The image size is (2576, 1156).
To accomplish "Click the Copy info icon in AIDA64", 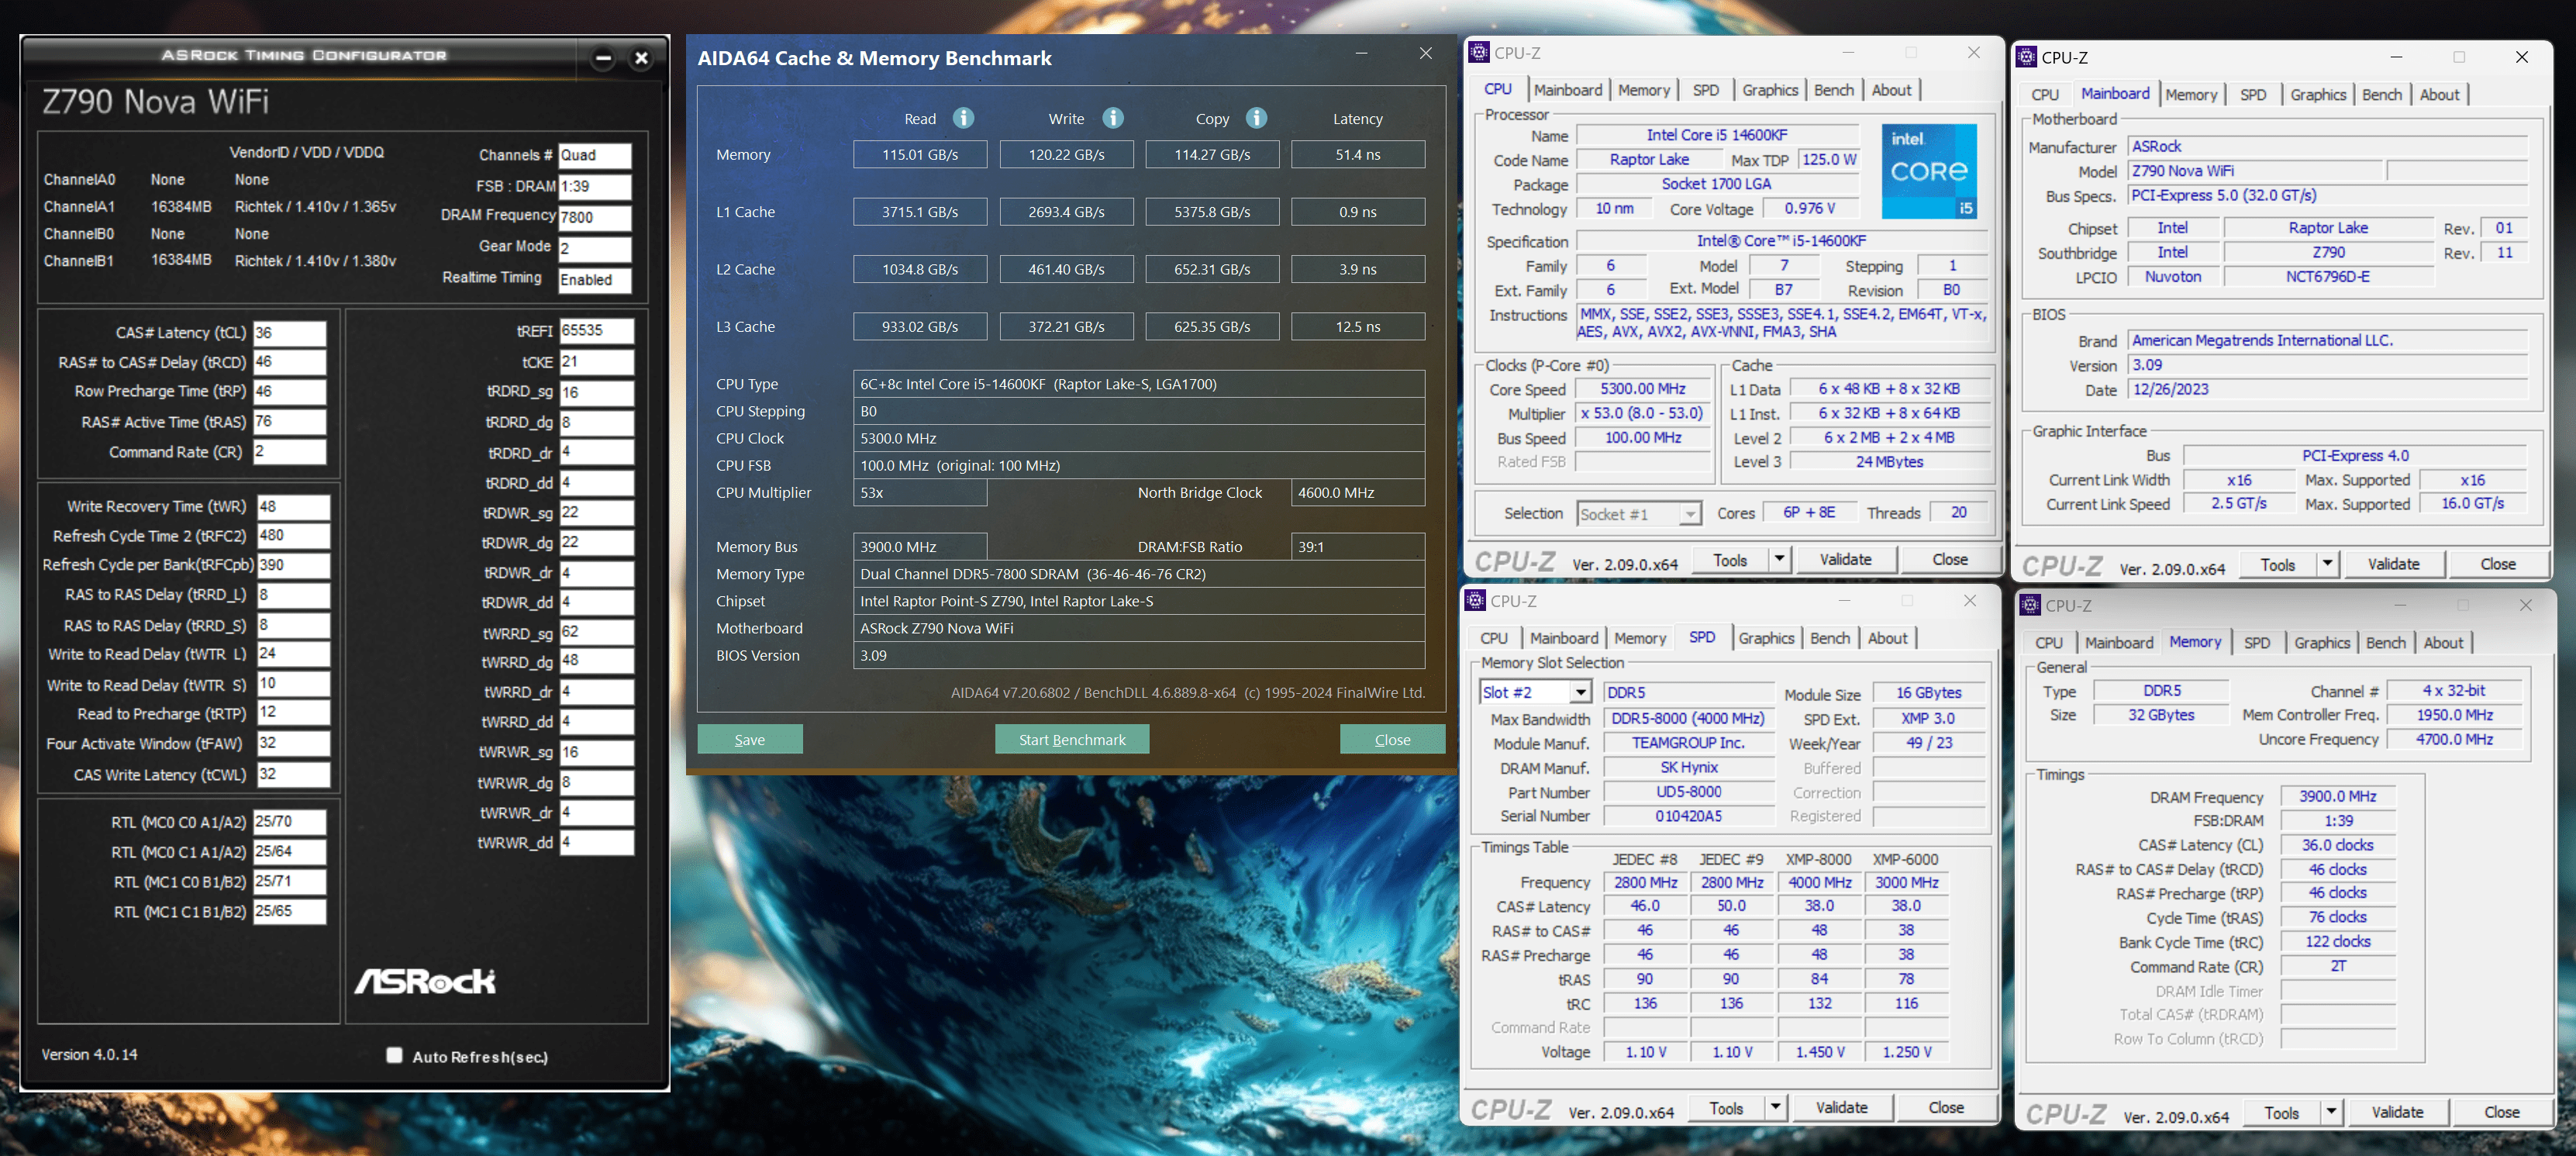I will 1256,118.
